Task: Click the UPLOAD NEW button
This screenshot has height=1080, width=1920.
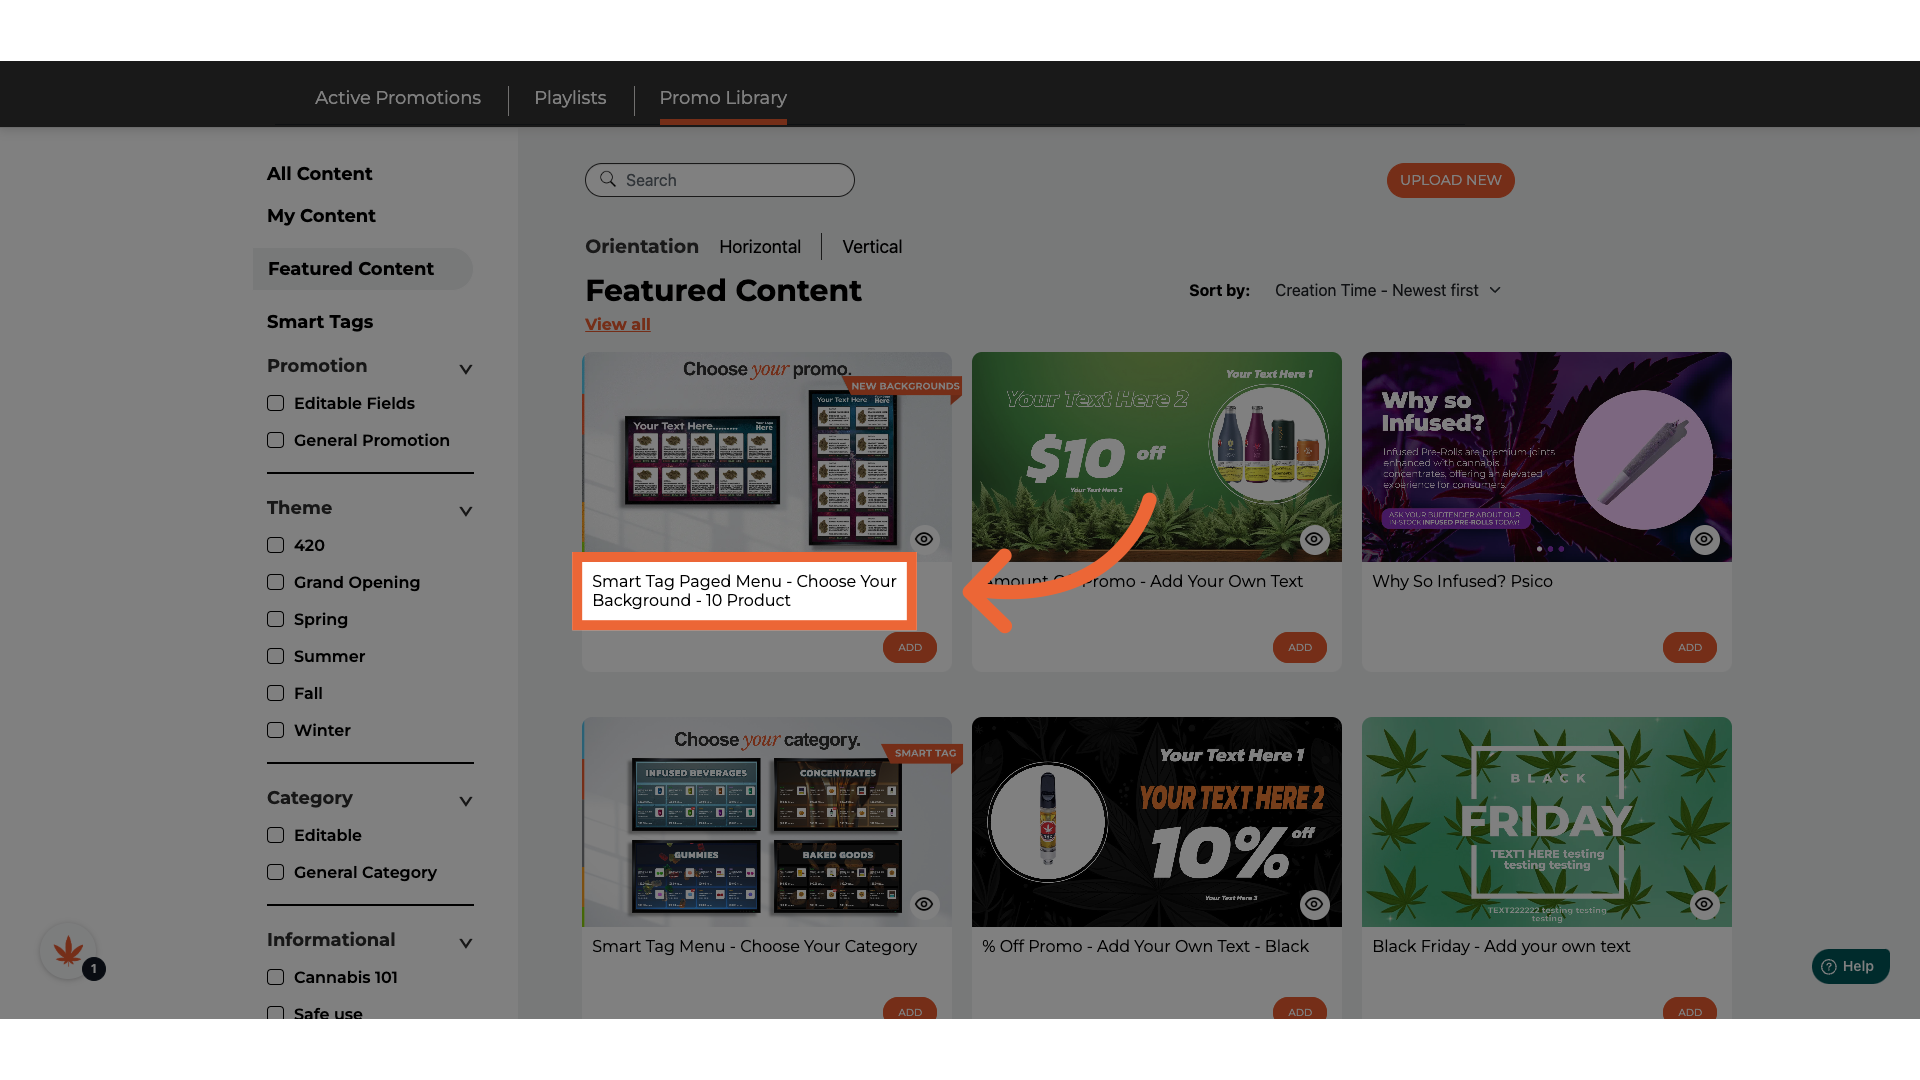Action: click(1450, 180)
